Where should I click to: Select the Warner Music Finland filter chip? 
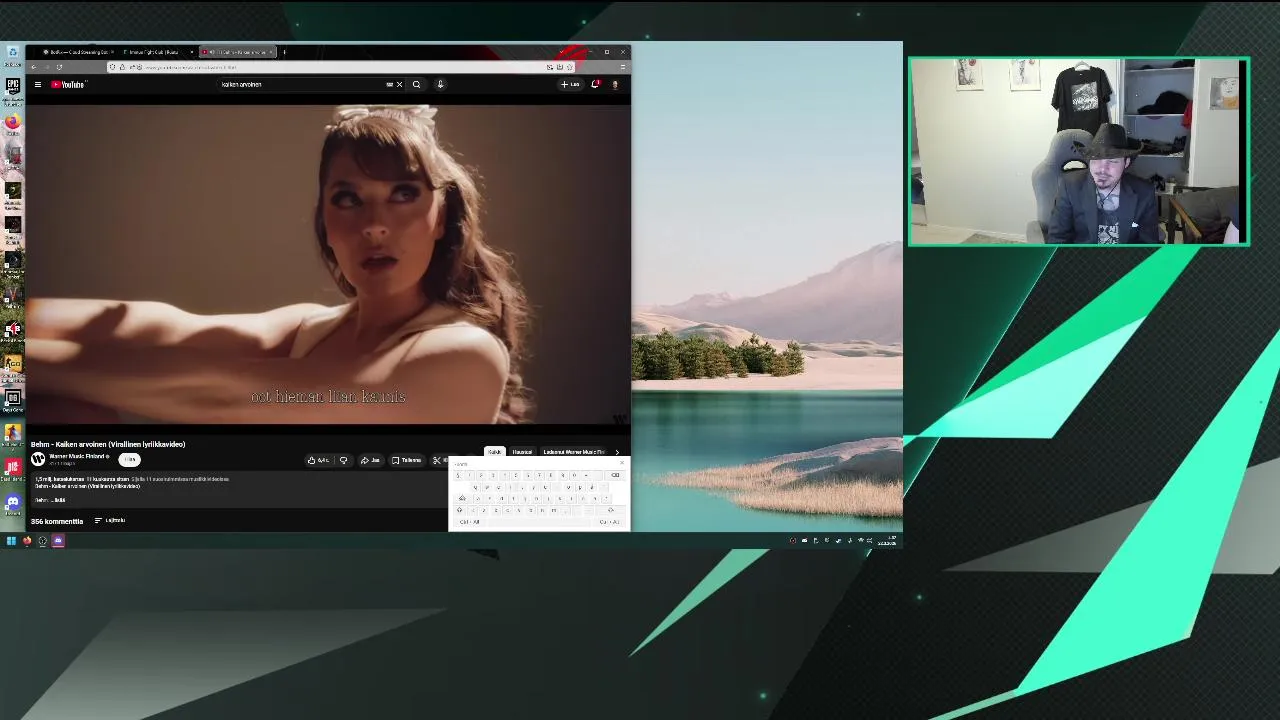[574, 452]
